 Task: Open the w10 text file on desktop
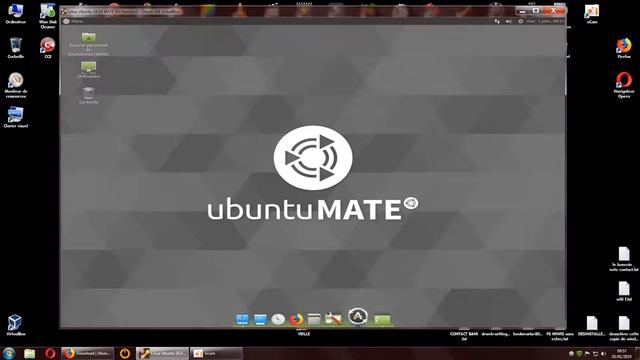coord(624,291)
